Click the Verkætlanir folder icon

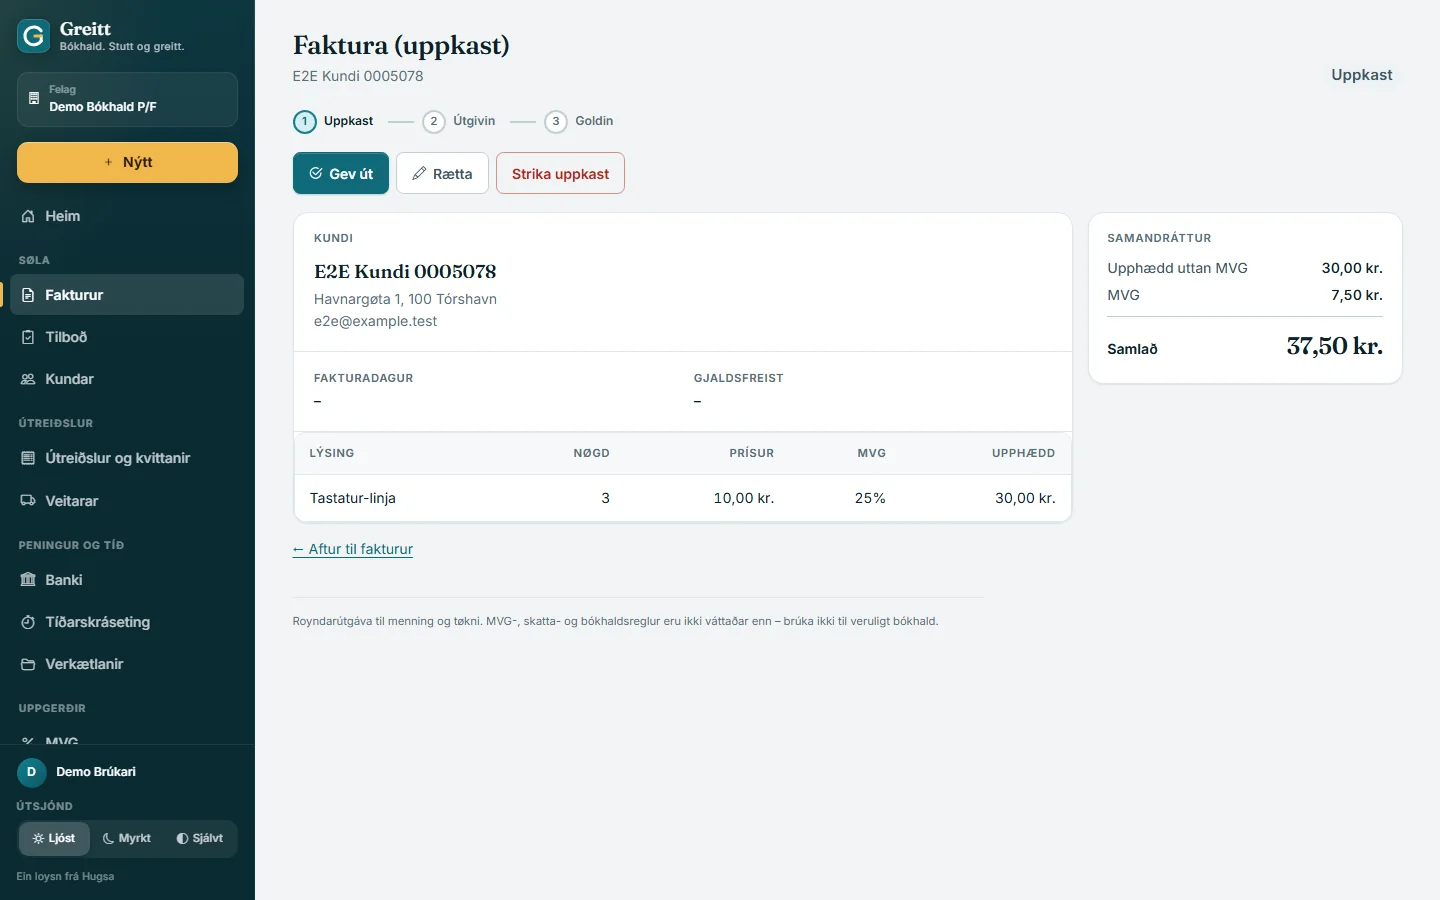coord(28,664)
